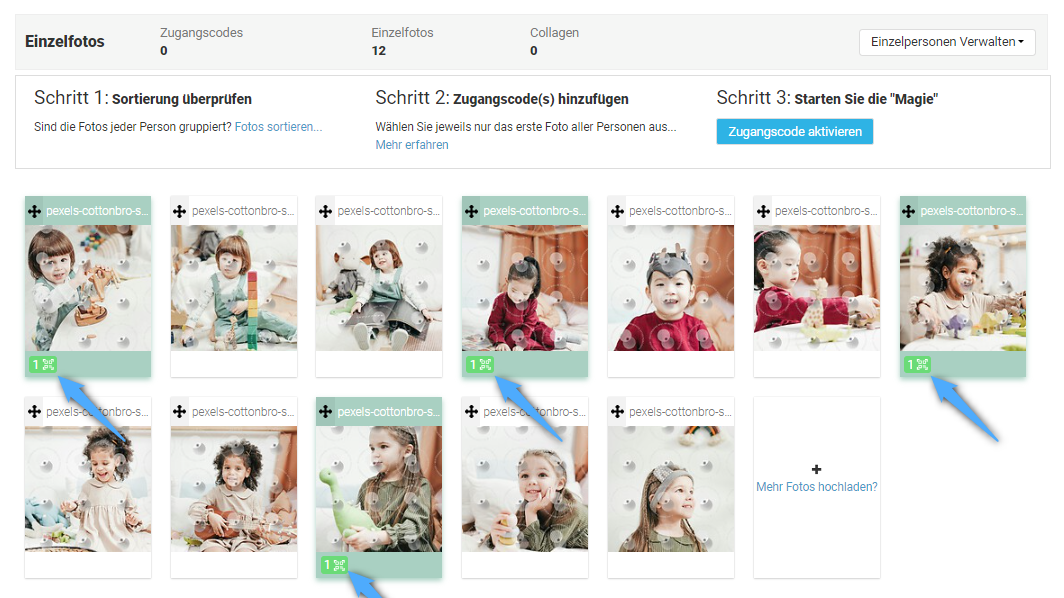1064x598 pixels.
Task: Click access code badge under girl with green plush dinosaur
Action: pyautogui.click(x=334, y=565)
